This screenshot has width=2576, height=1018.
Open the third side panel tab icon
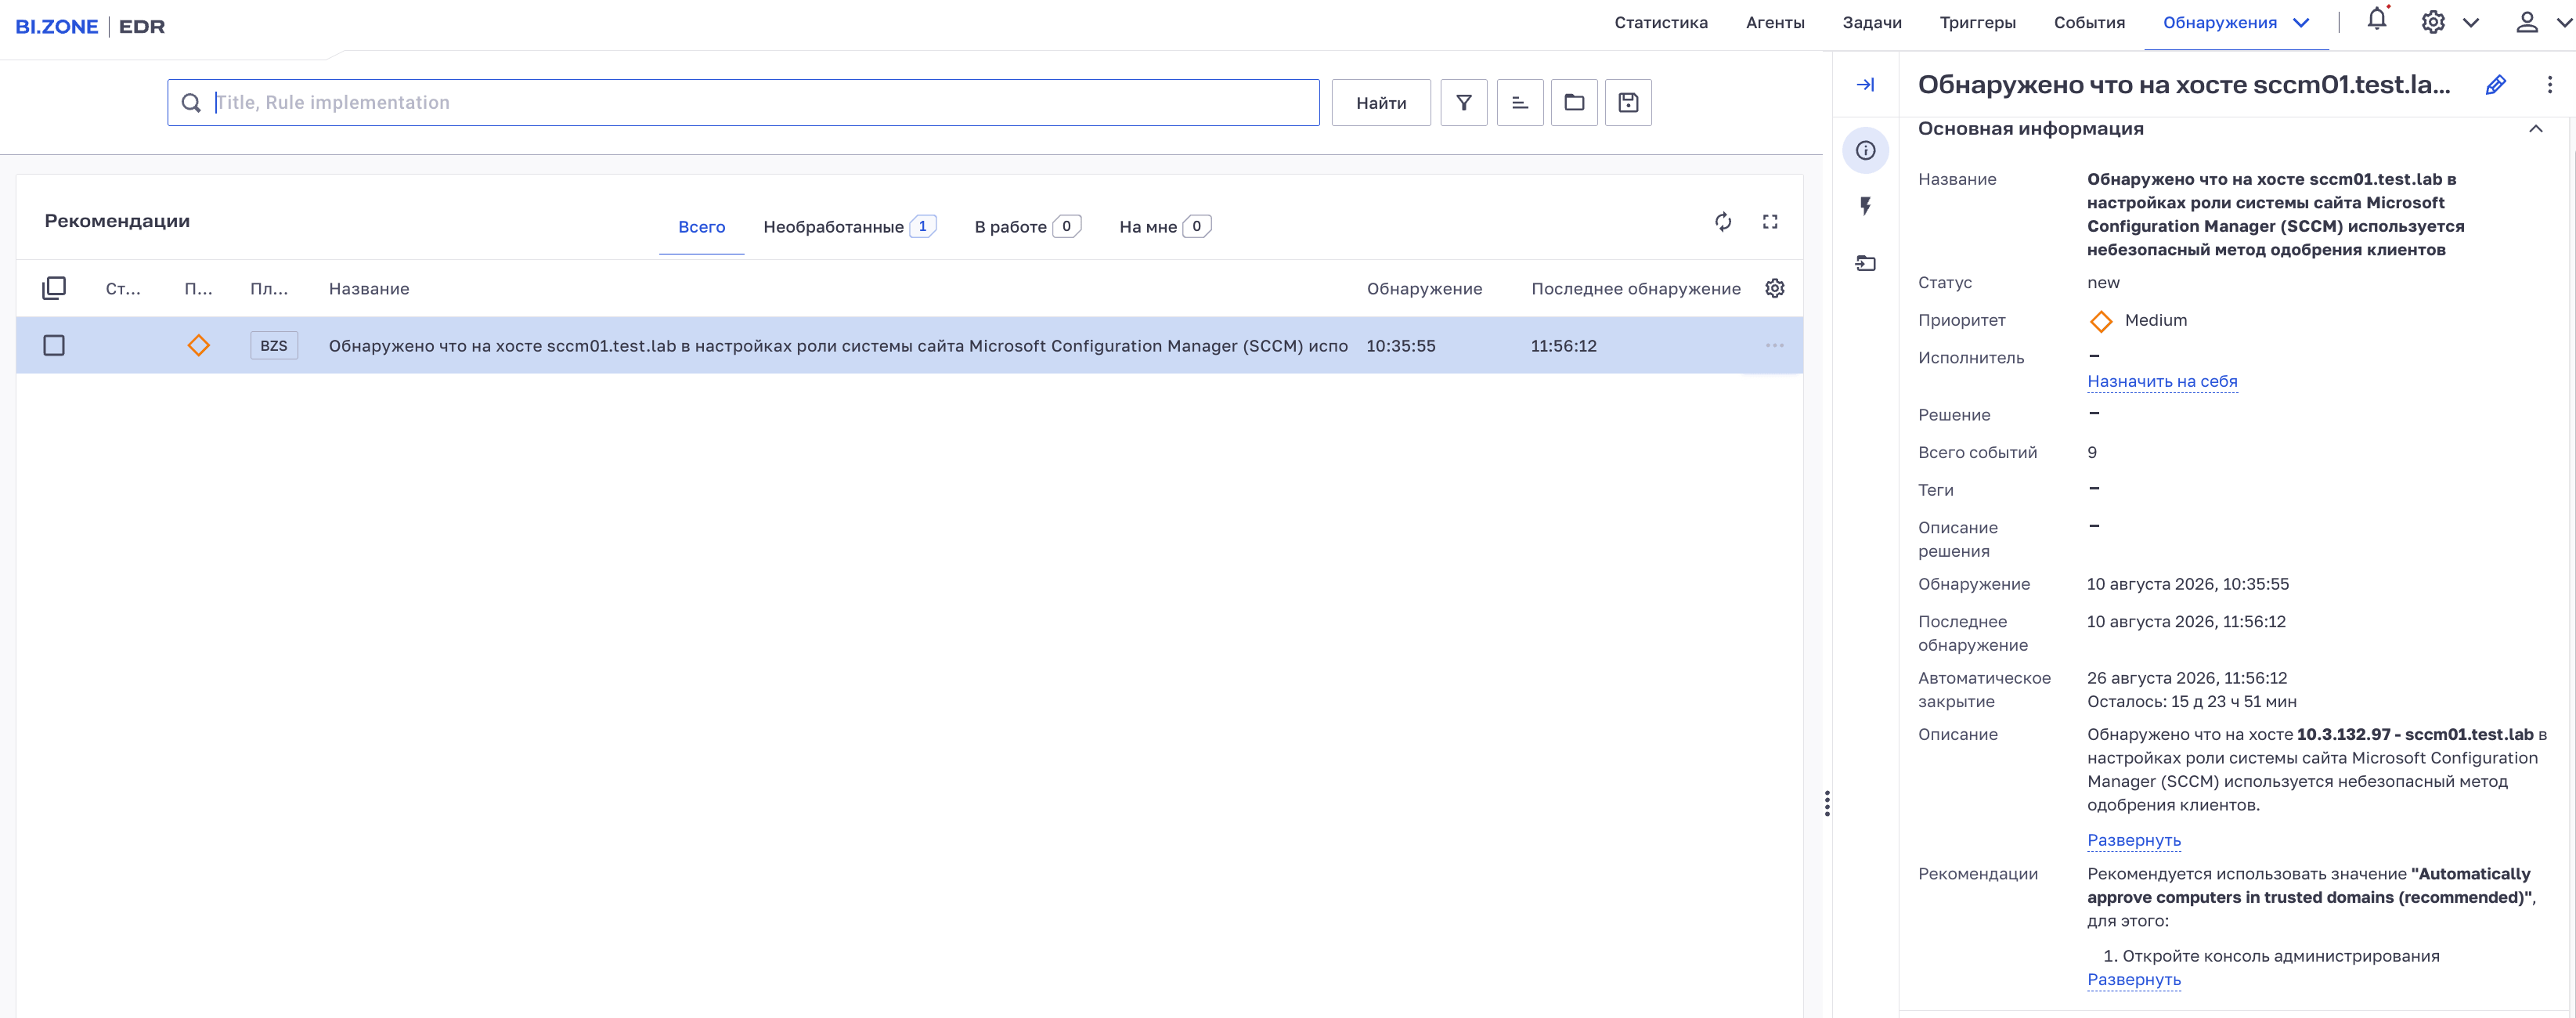[1865, 263]
